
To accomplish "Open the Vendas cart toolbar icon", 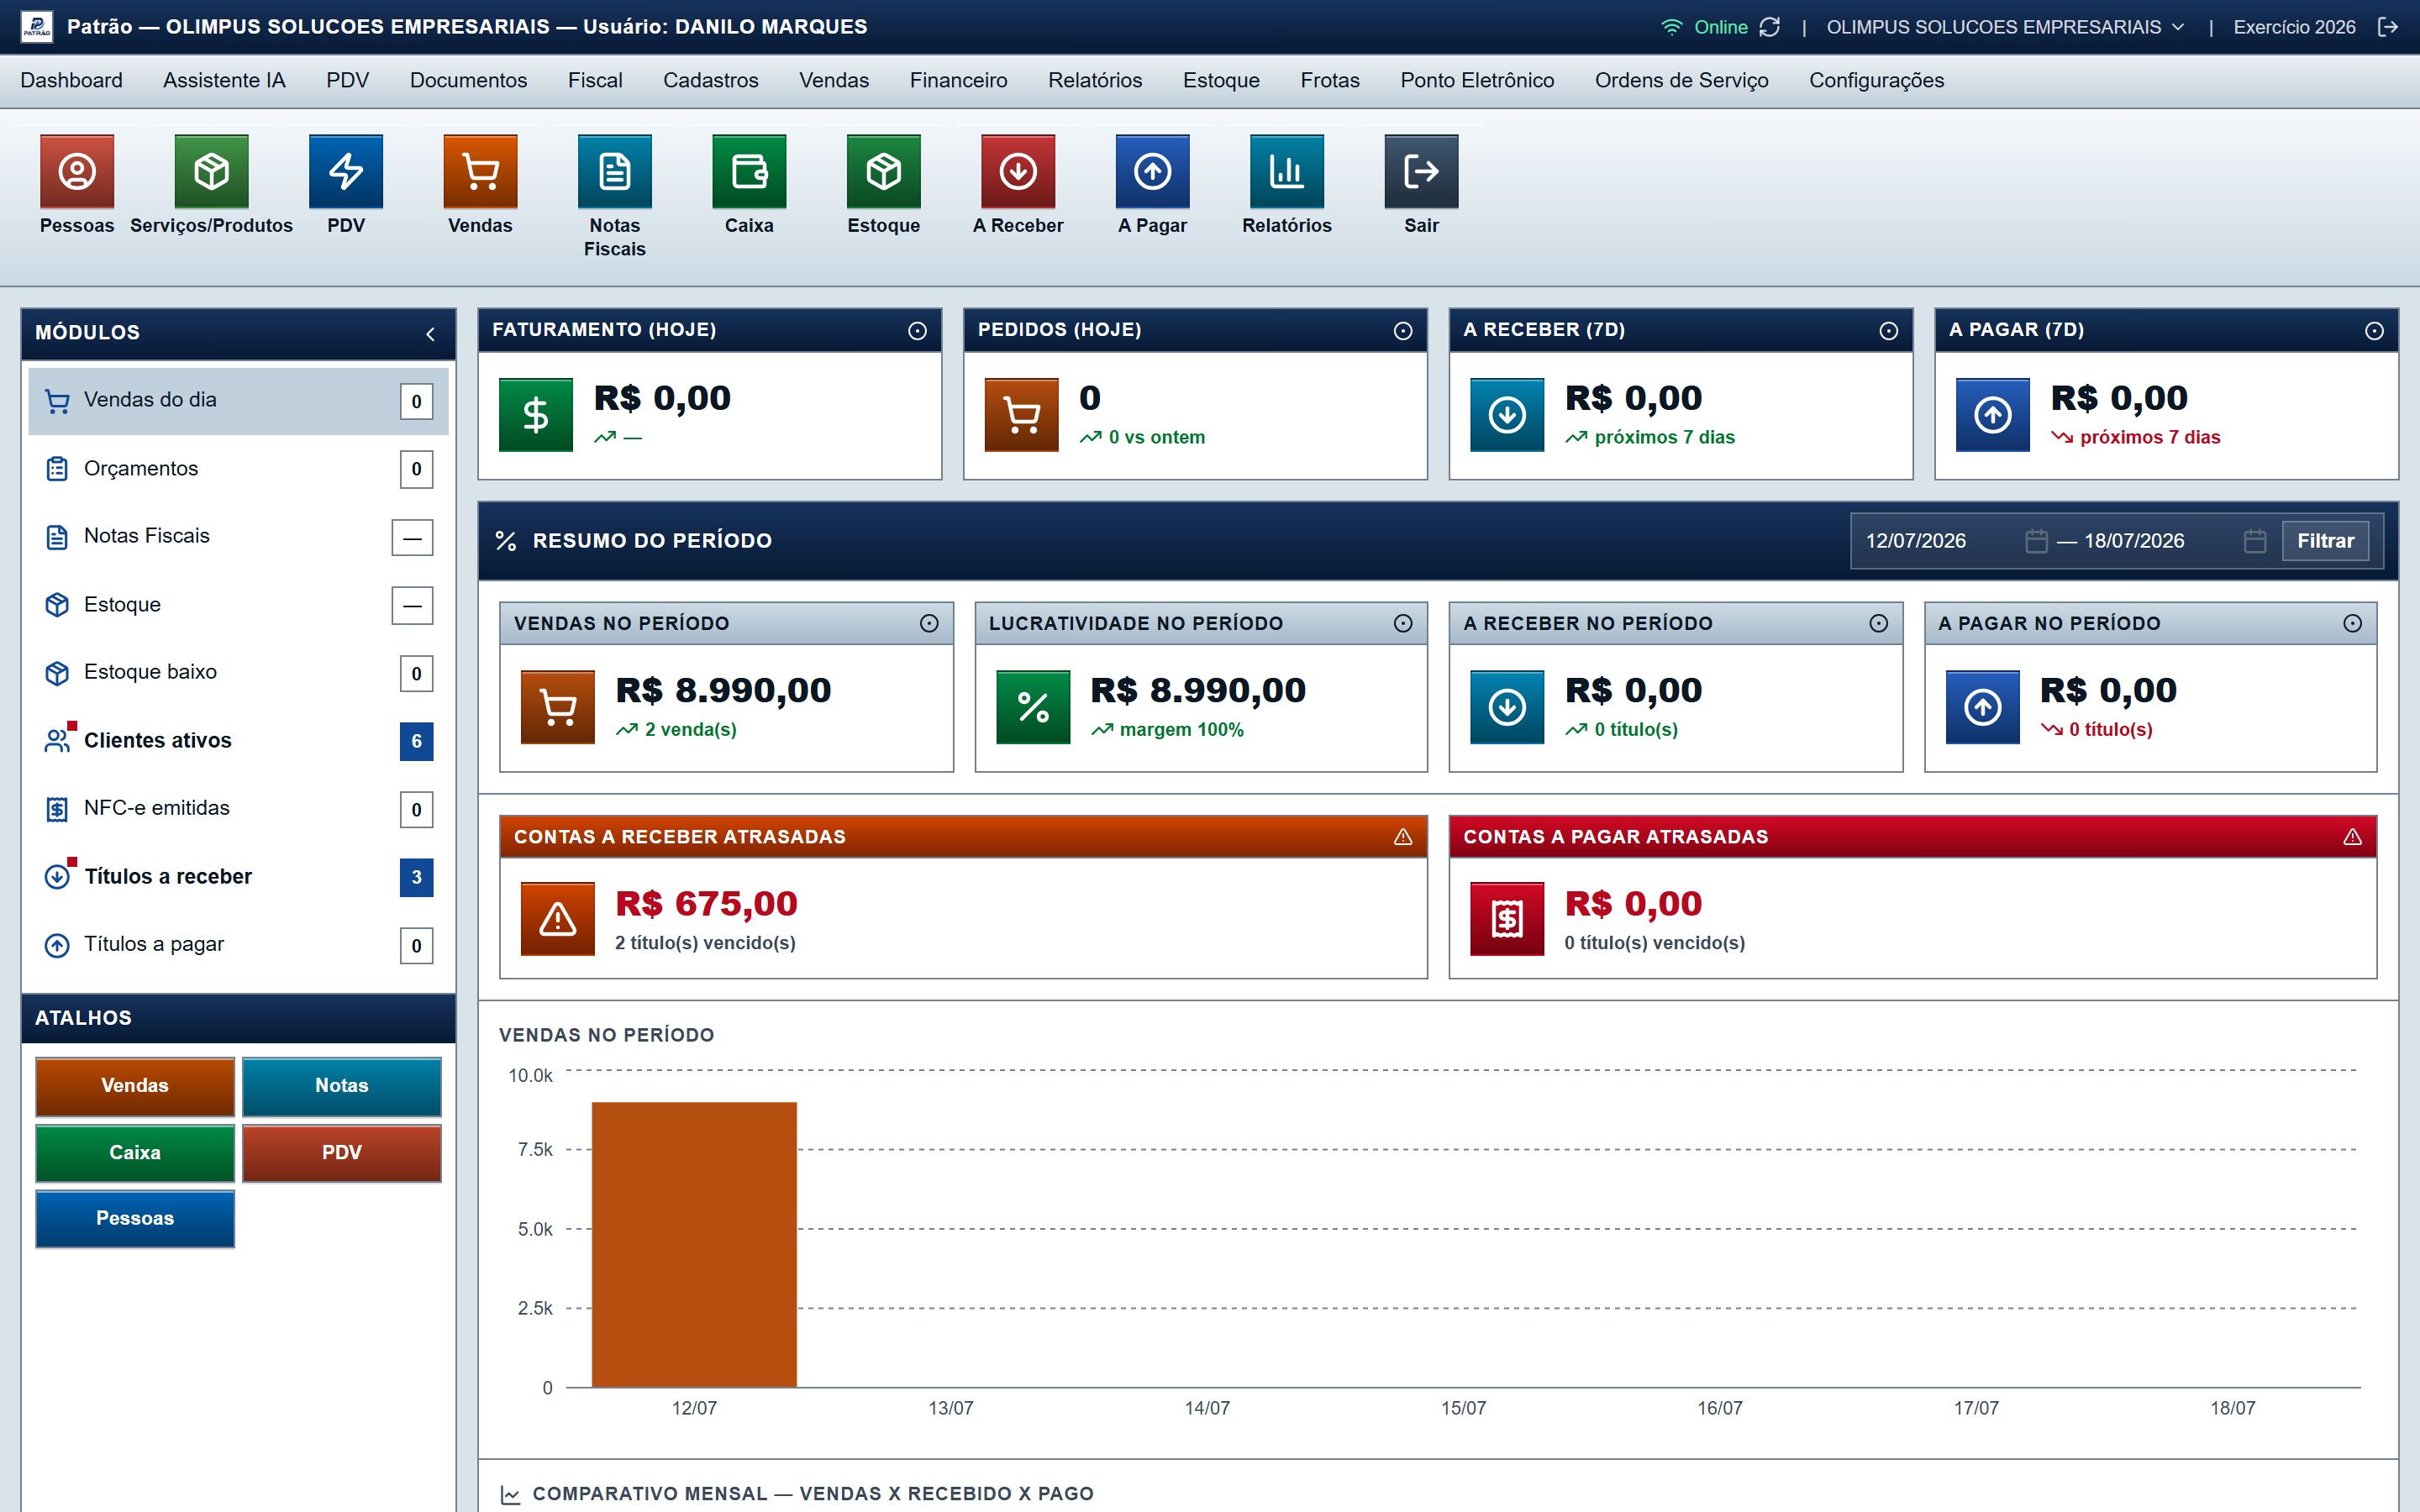I will (x=480, y=171).
